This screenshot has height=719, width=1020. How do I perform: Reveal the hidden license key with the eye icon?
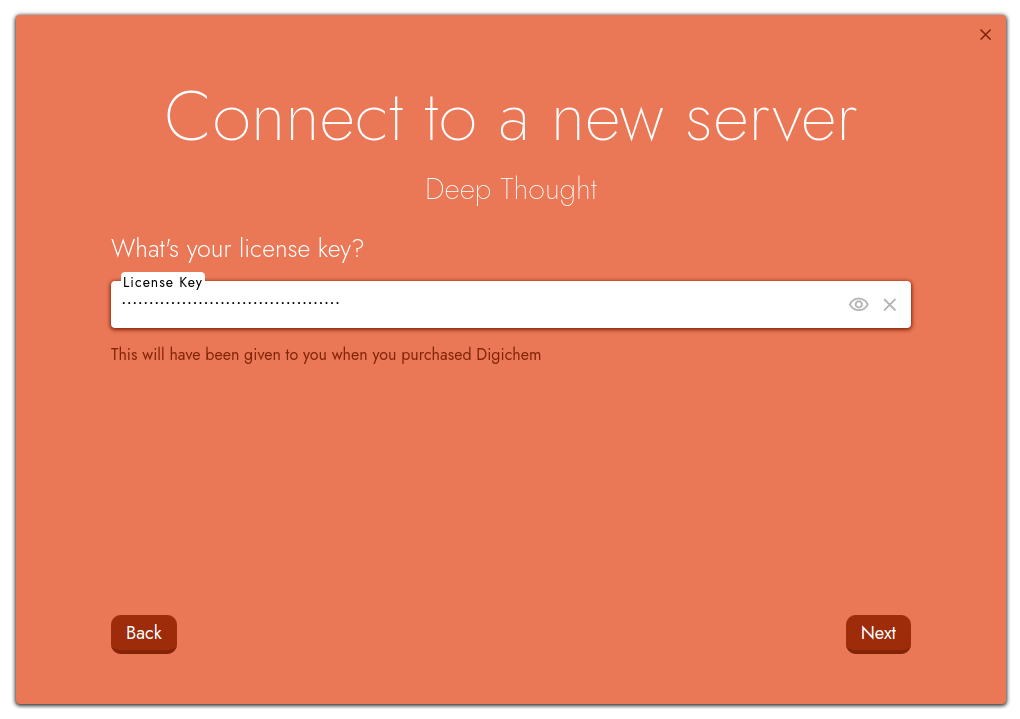858,304
